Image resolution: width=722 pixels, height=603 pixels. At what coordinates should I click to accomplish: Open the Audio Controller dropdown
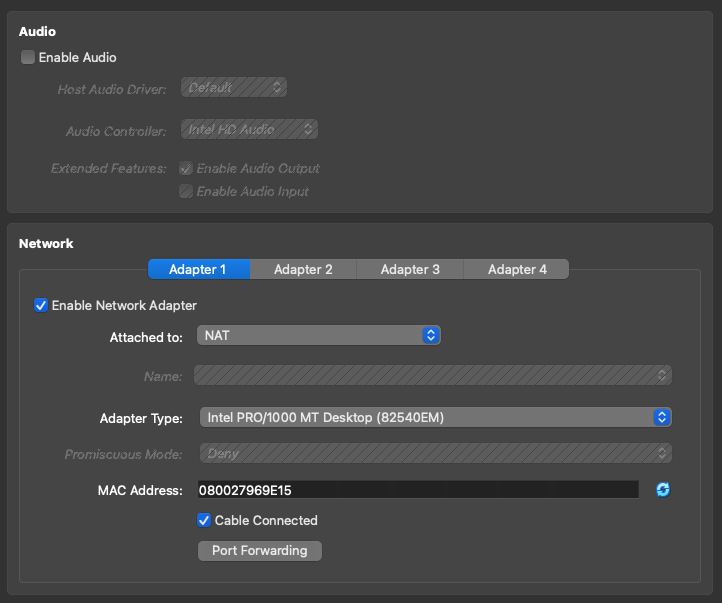click(x=249, y=129)
